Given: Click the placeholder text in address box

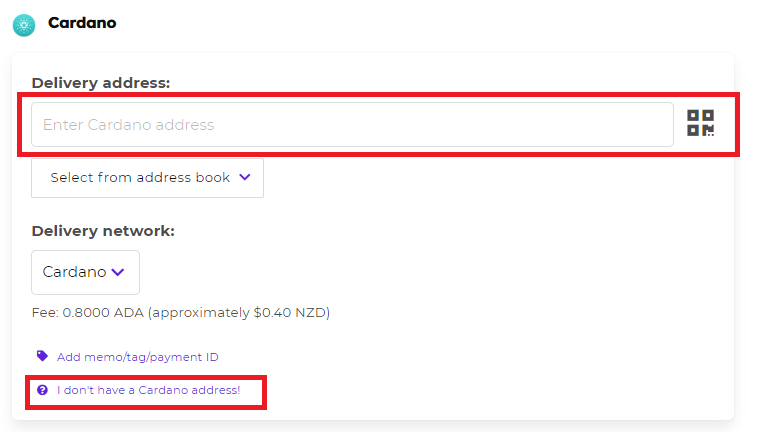Looking at the screenshot, I should [128, 125].
